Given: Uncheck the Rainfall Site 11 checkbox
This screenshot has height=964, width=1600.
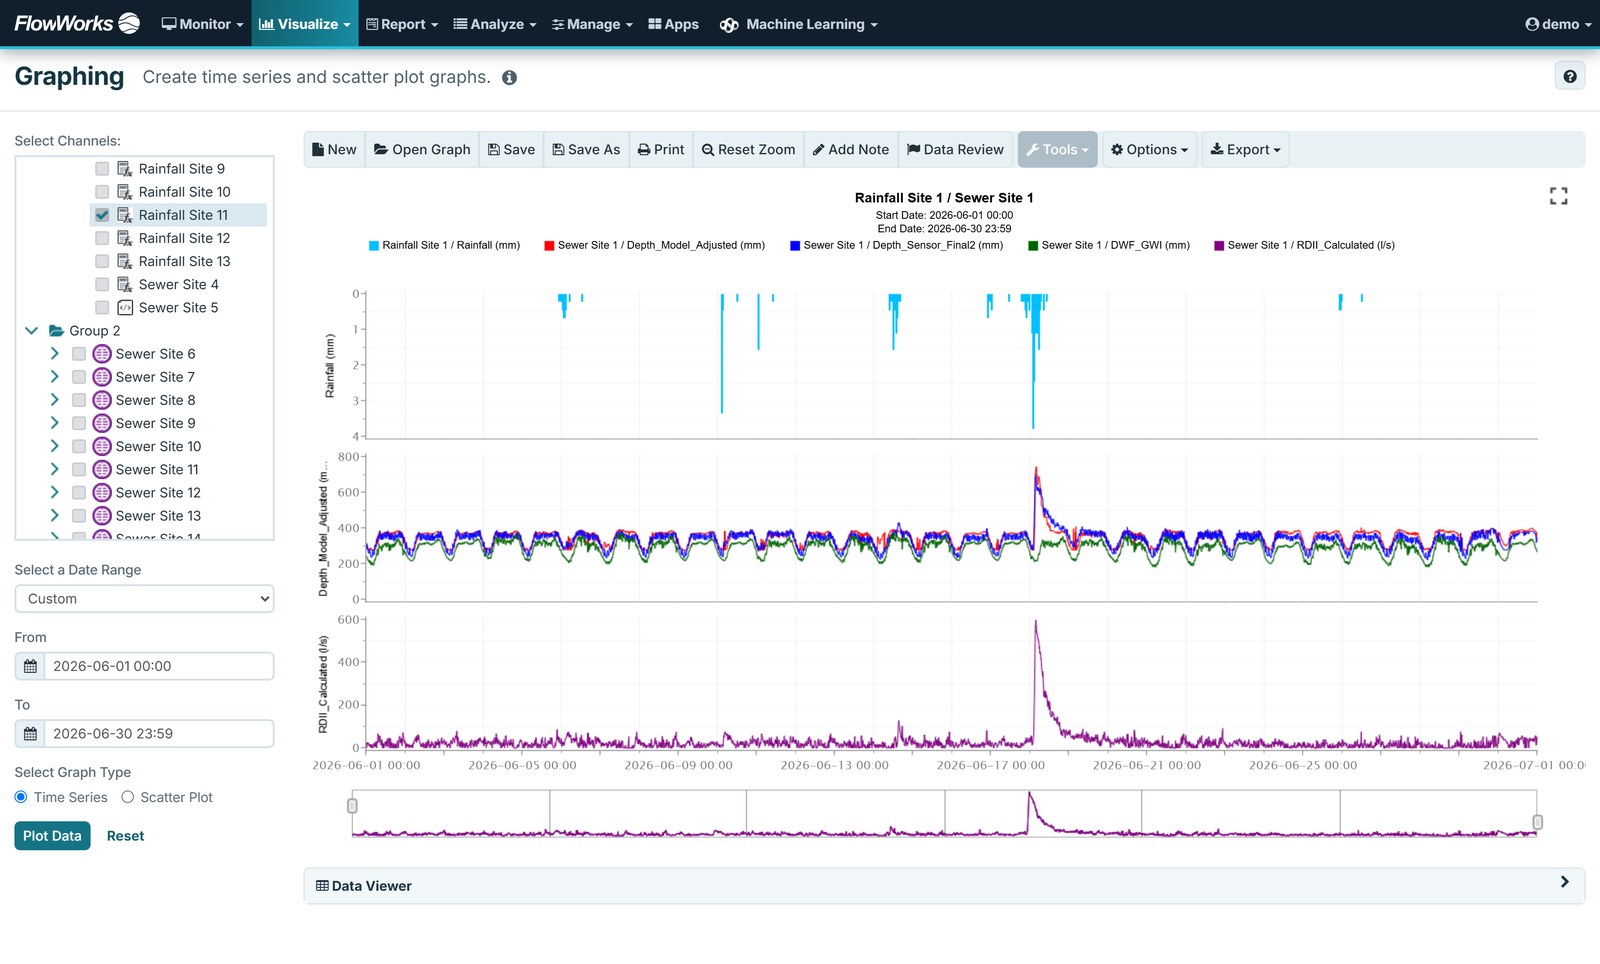Looking at the screenshot, I should tap(102, 215).
